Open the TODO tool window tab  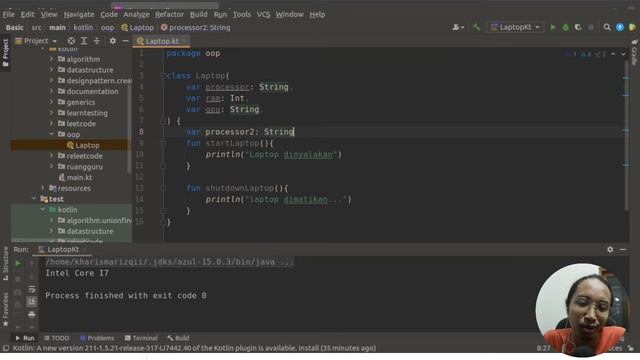(56, 338)
